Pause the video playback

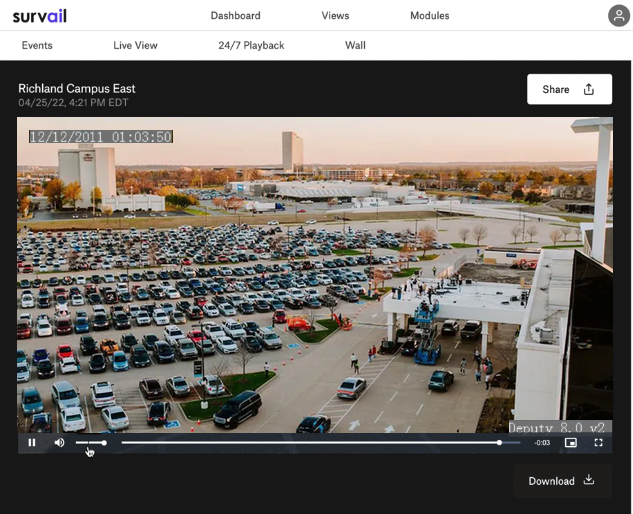32,442
